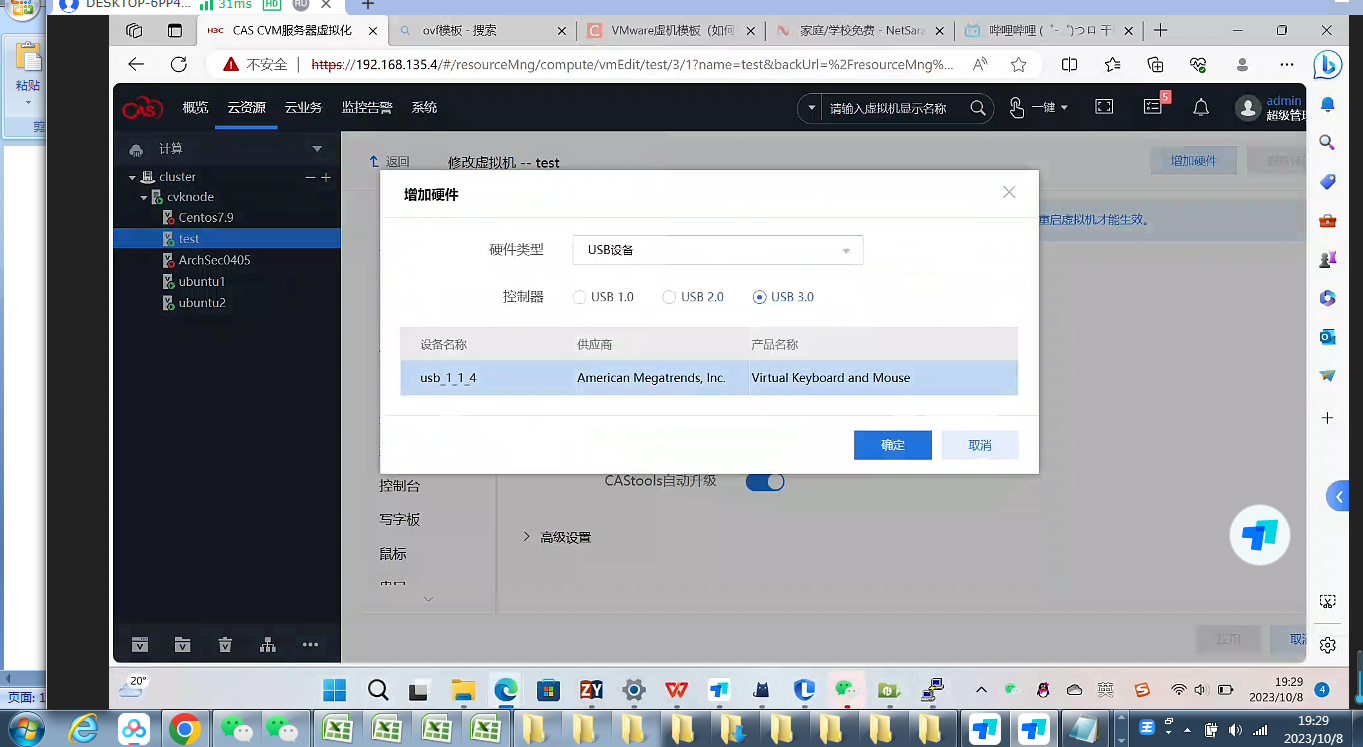This screenshot has width=1363, height=747.
Task: Open the notification bell in CAS header
Action: pos(1201,107)
